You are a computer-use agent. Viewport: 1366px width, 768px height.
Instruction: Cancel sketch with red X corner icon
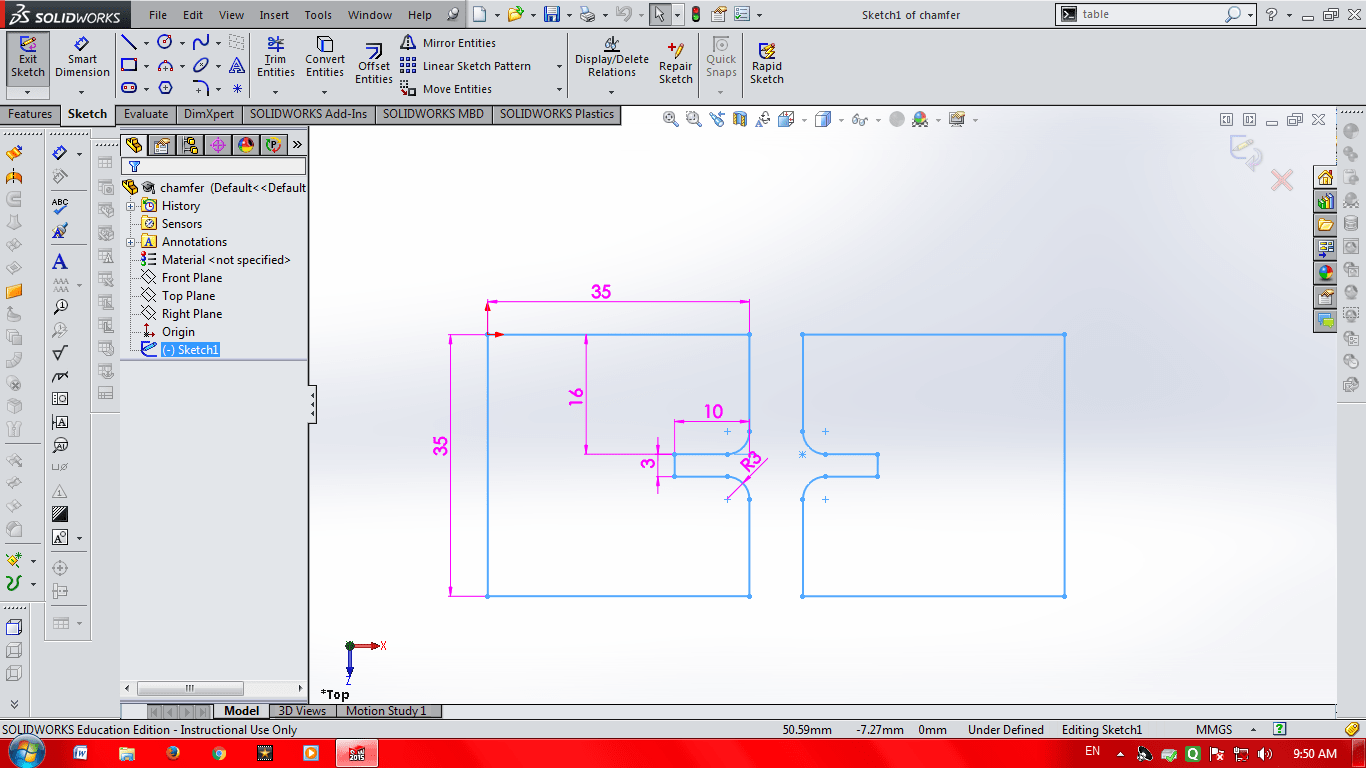pyautogui.click(x=1281, y=180)
